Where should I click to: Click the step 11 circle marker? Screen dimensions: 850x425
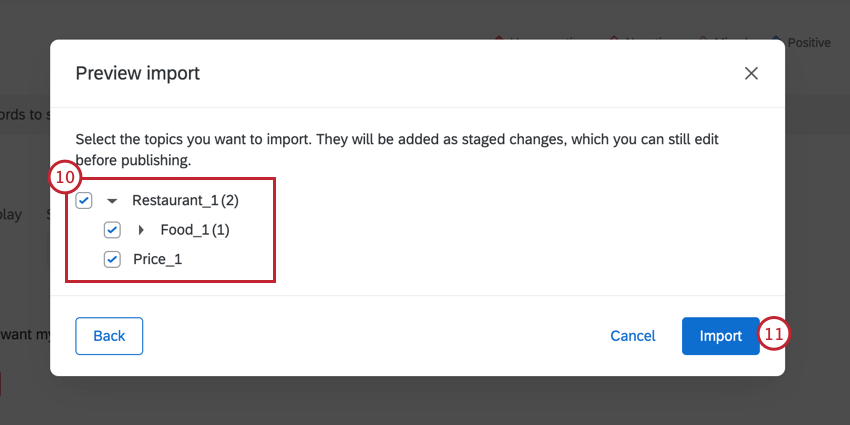[x=774, y=335]
